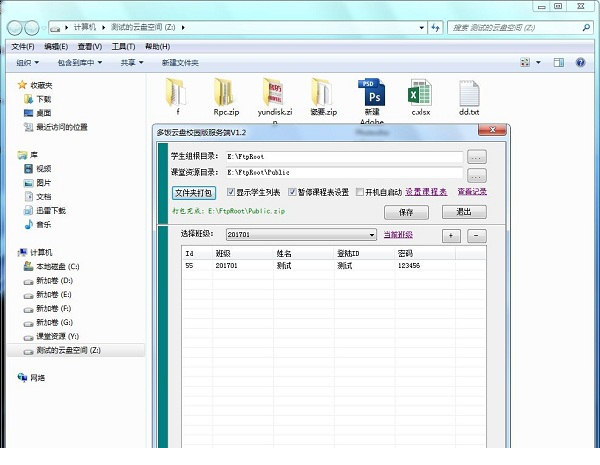Click the change view icon in toolbar
Image resolution: width=600 pixels, height=465 pixels.
[525, 62]
